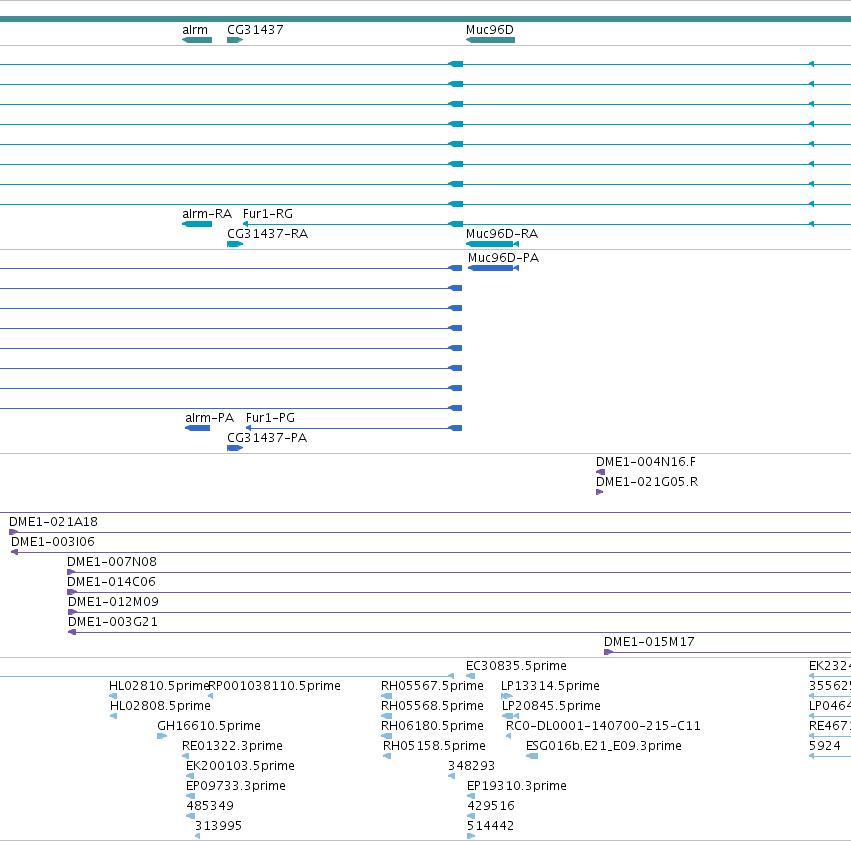Viewport: 851px width, 841px height.
Task: Click the LP13314.5prime EST
Action: pyautogui.click(x=507, y=696)
